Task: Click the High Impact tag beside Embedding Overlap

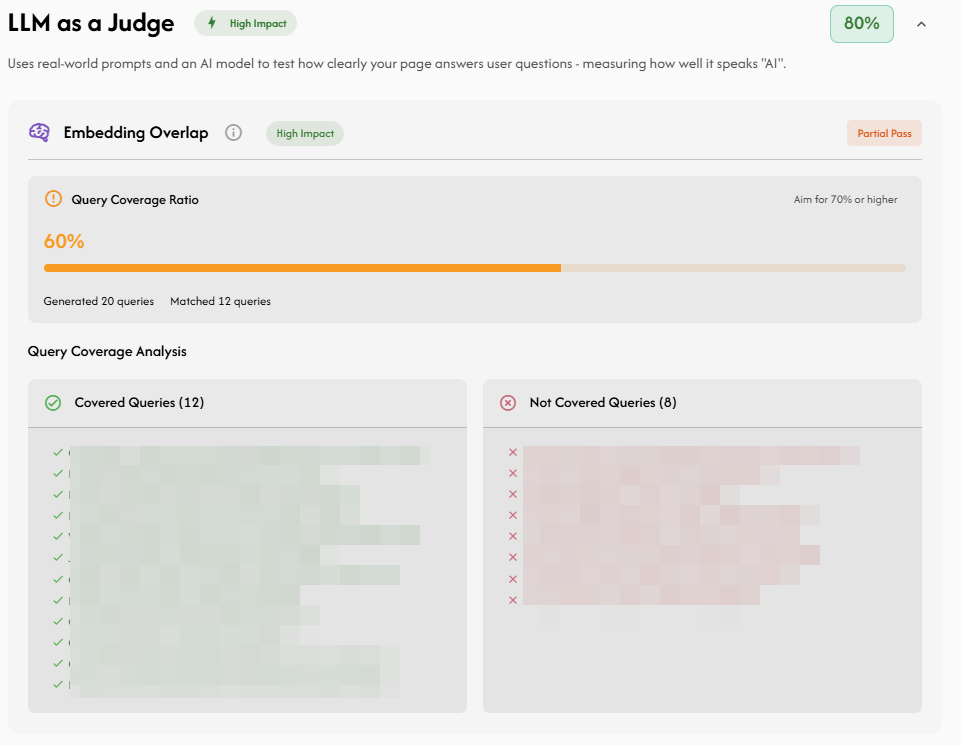Action: coord(304,133)
